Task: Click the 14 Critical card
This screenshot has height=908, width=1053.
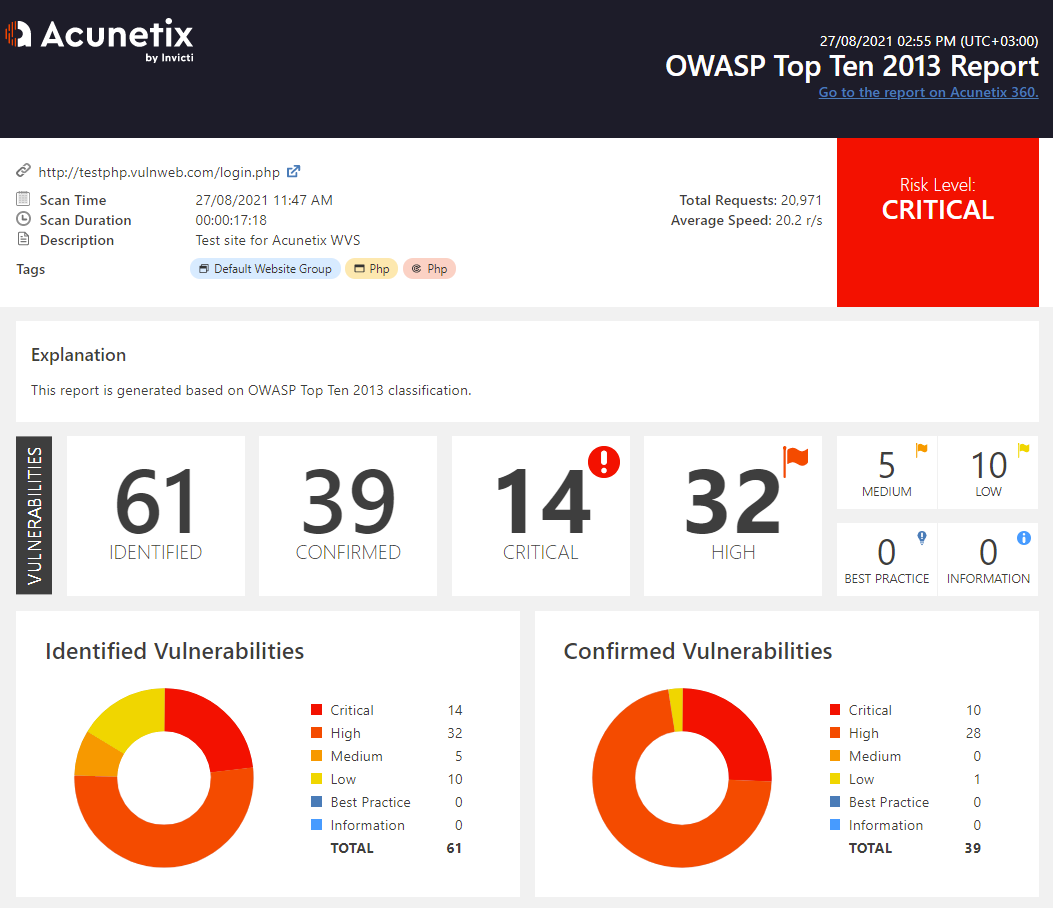Action: click(541, 516)
